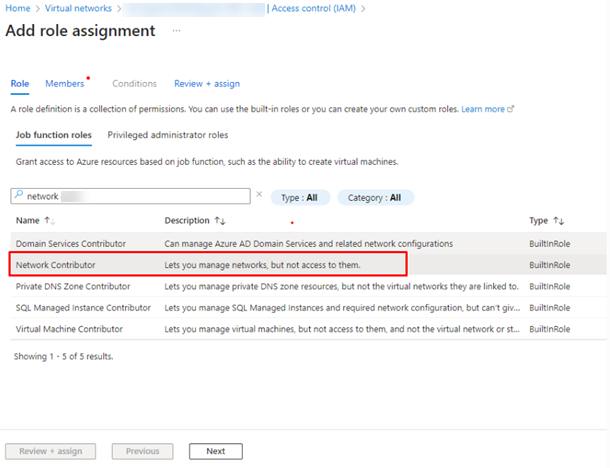Go to Home in the breadcrumb

pyautogui.click(x=17, y=8)
